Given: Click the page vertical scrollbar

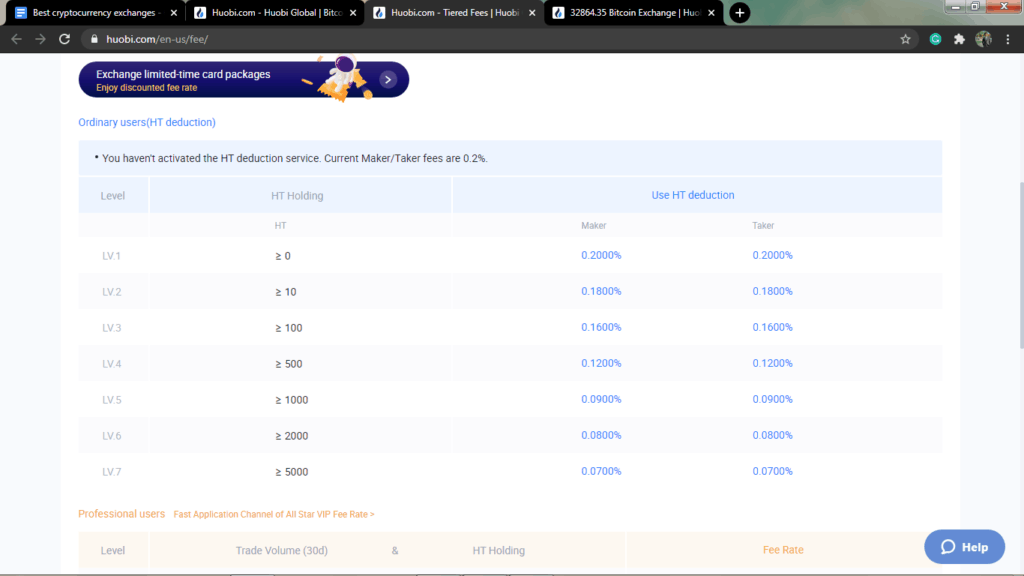Looking at the screenshot, I should (1020, 268).
